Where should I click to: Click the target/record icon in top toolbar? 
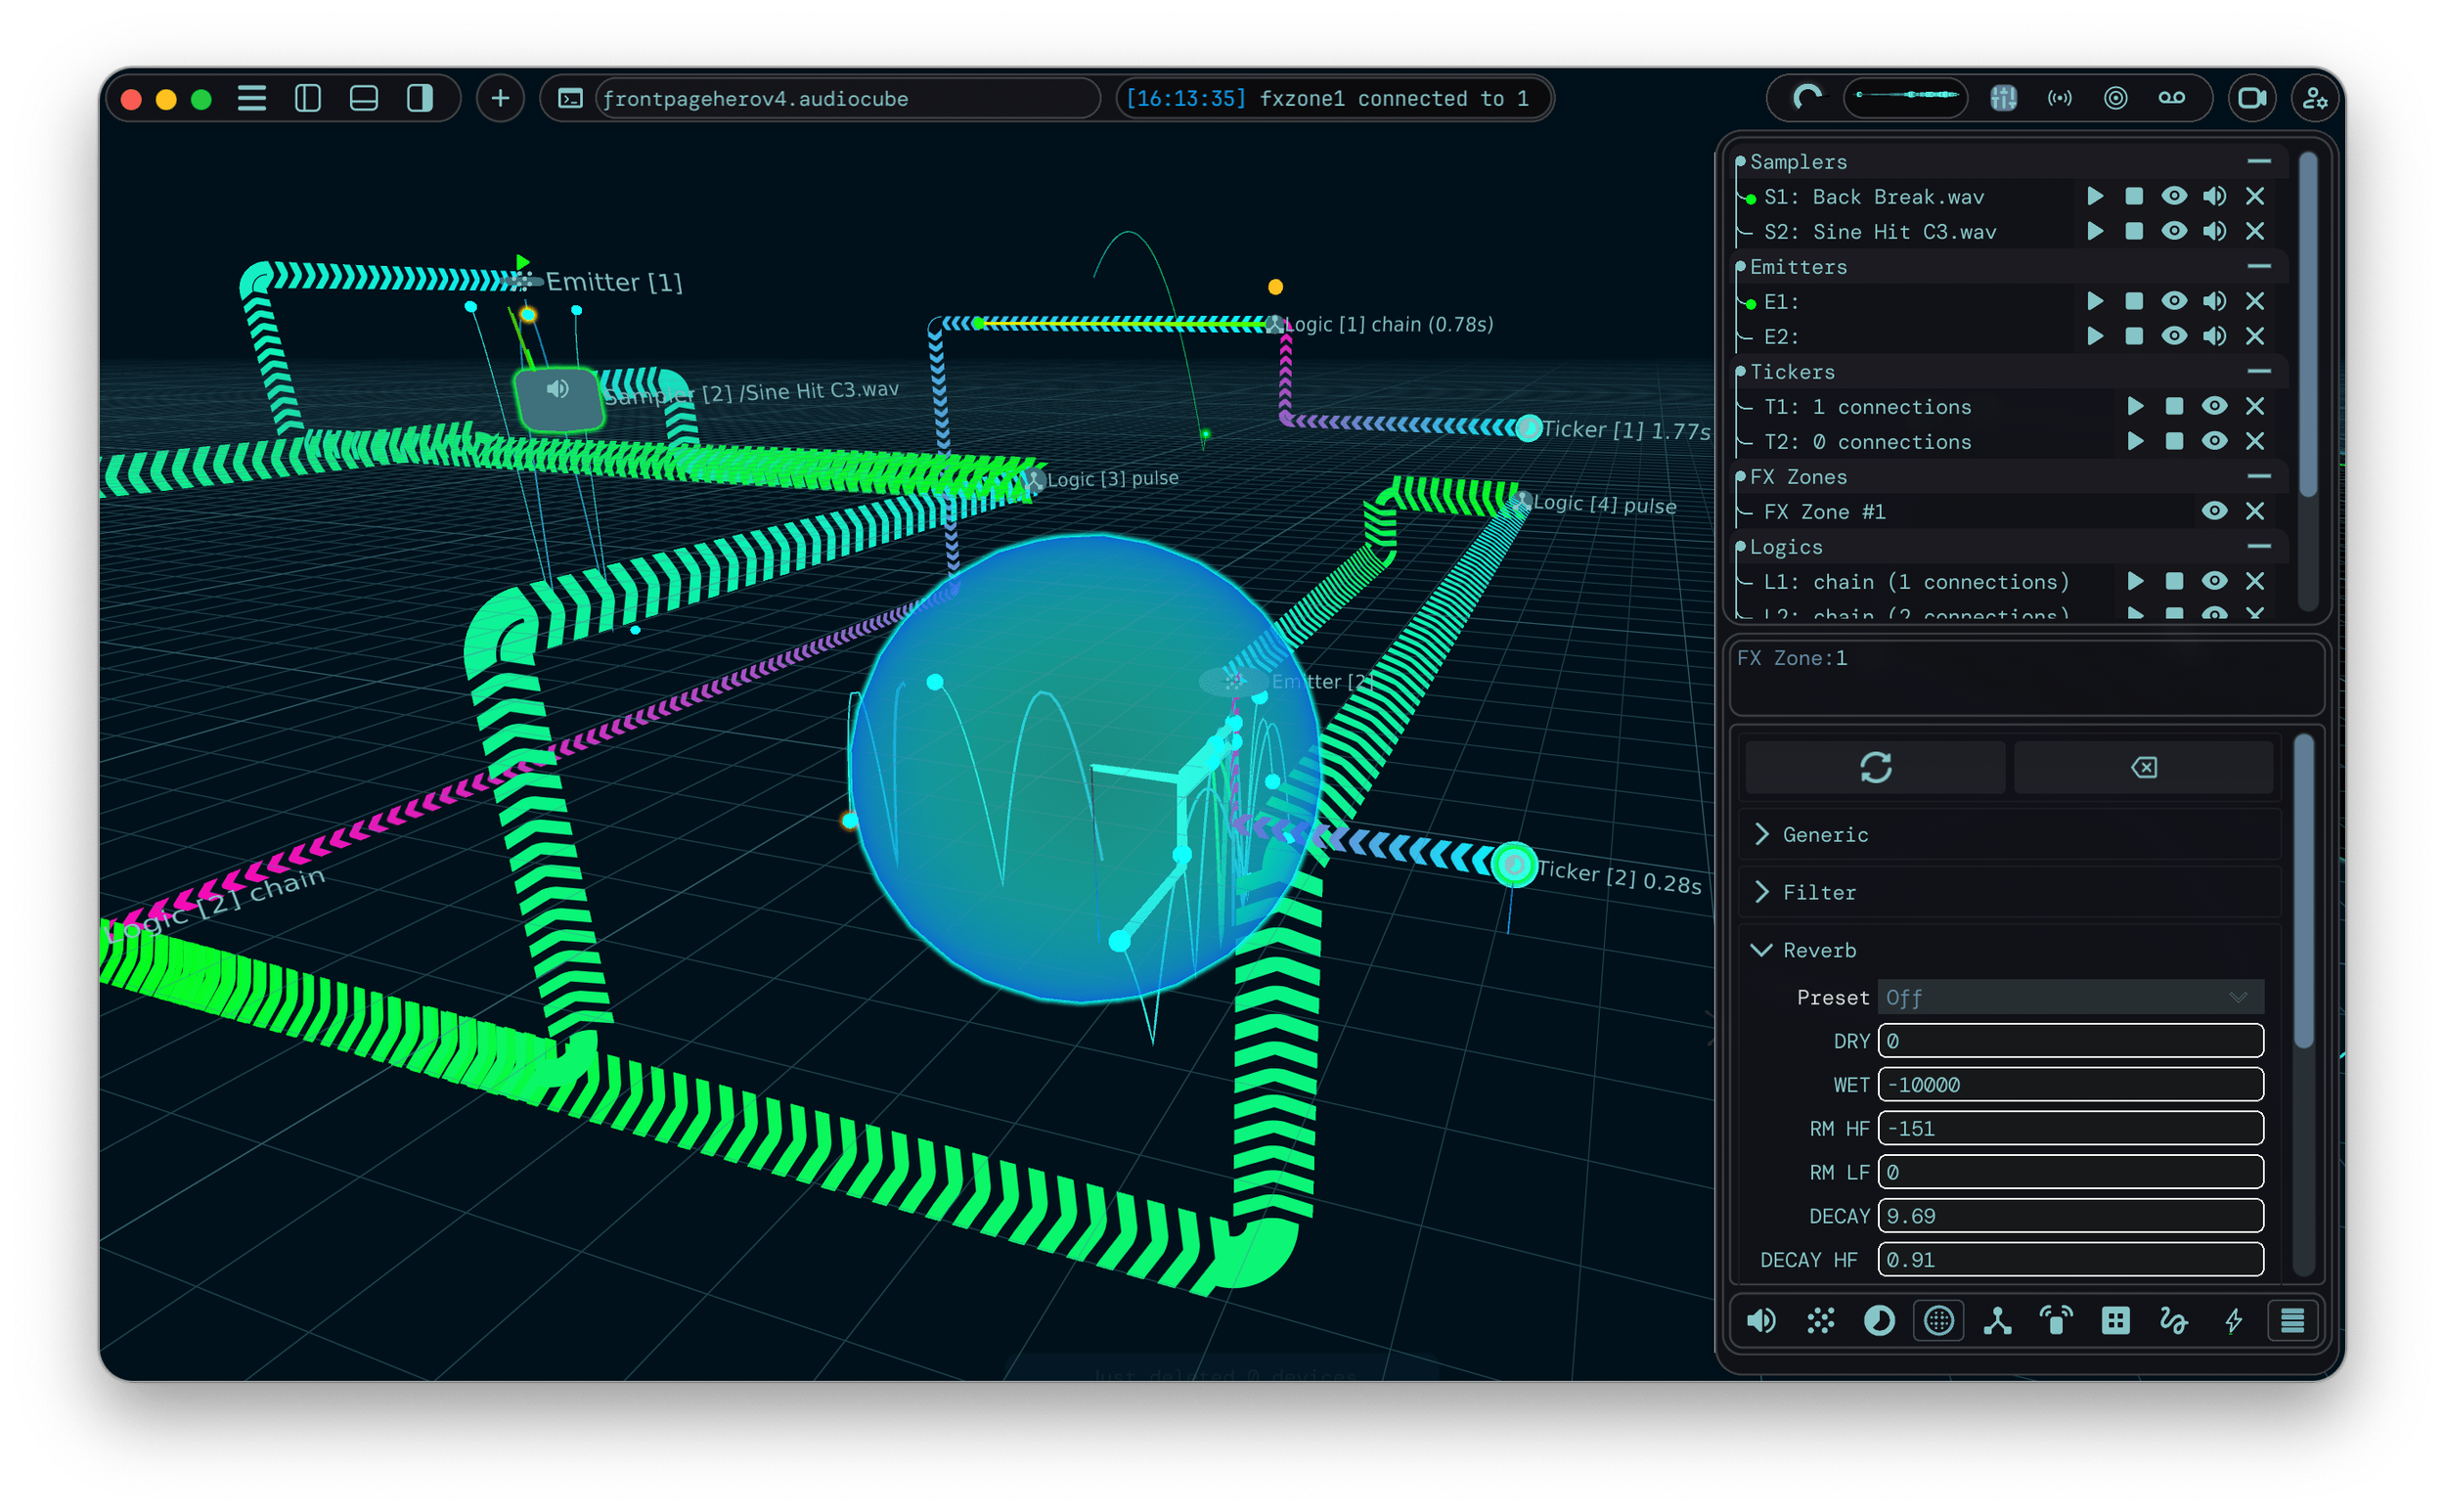2116,97
